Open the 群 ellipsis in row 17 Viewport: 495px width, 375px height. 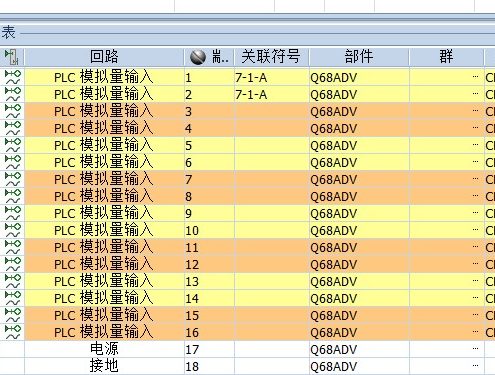click(x=475, y=349)
